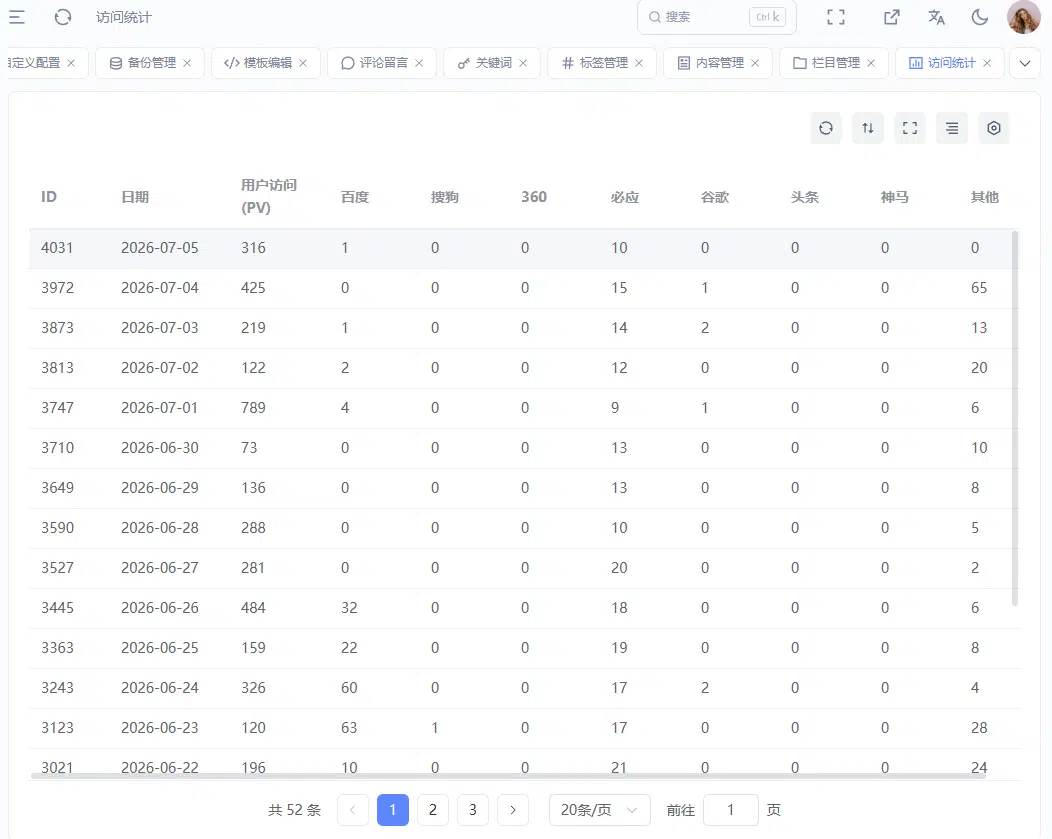Refresh the table data
1052x839 pixels.
tap(826, 128)
